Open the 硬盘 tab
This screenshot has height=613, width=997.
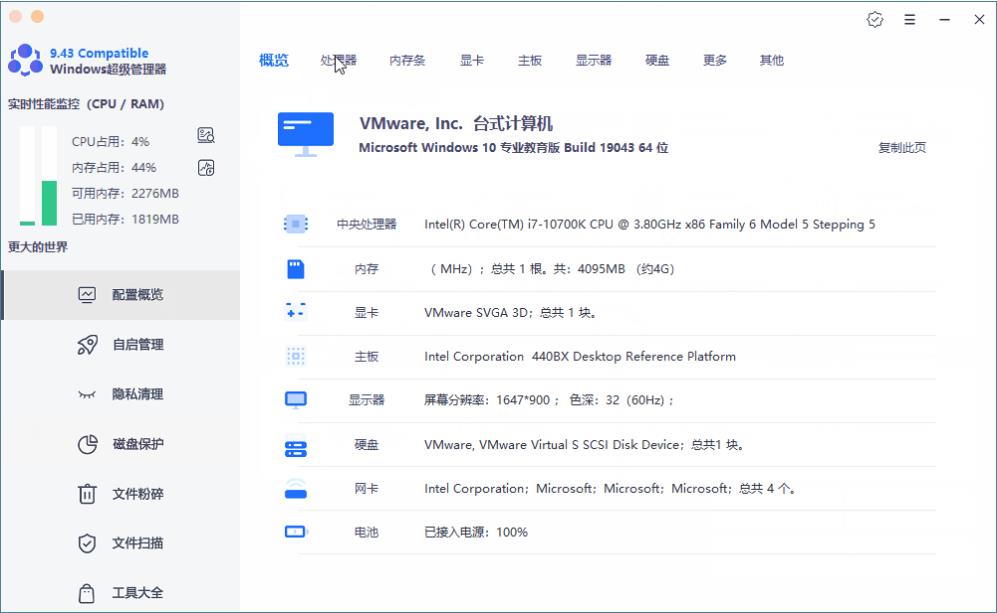coord(657,60)
